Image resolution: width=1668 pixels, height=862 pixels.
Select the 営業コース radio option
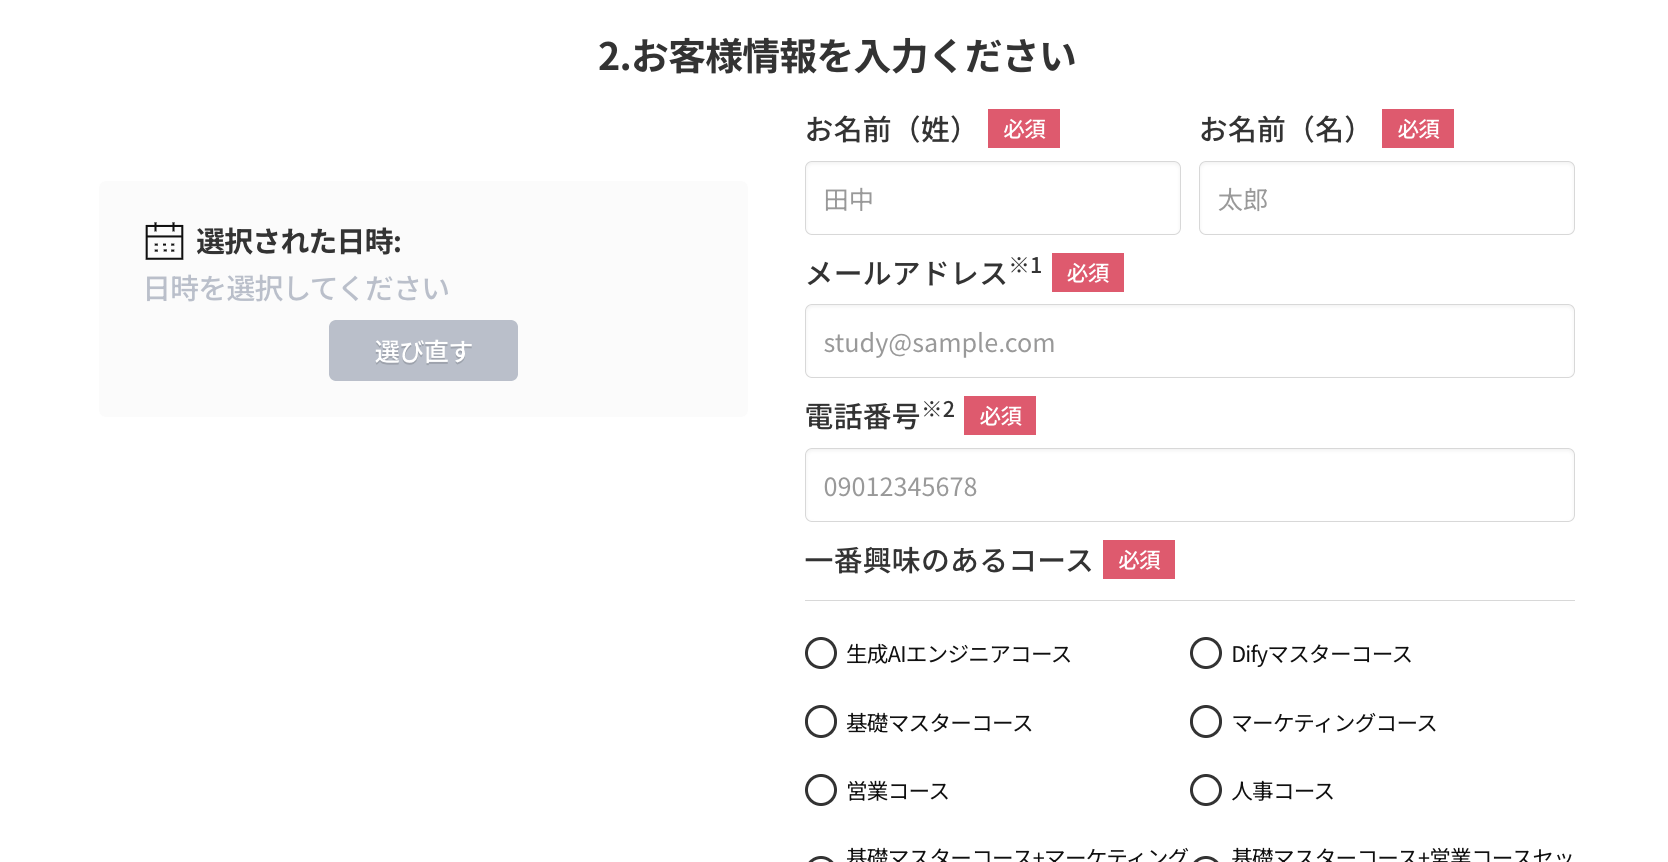[820, 790]
